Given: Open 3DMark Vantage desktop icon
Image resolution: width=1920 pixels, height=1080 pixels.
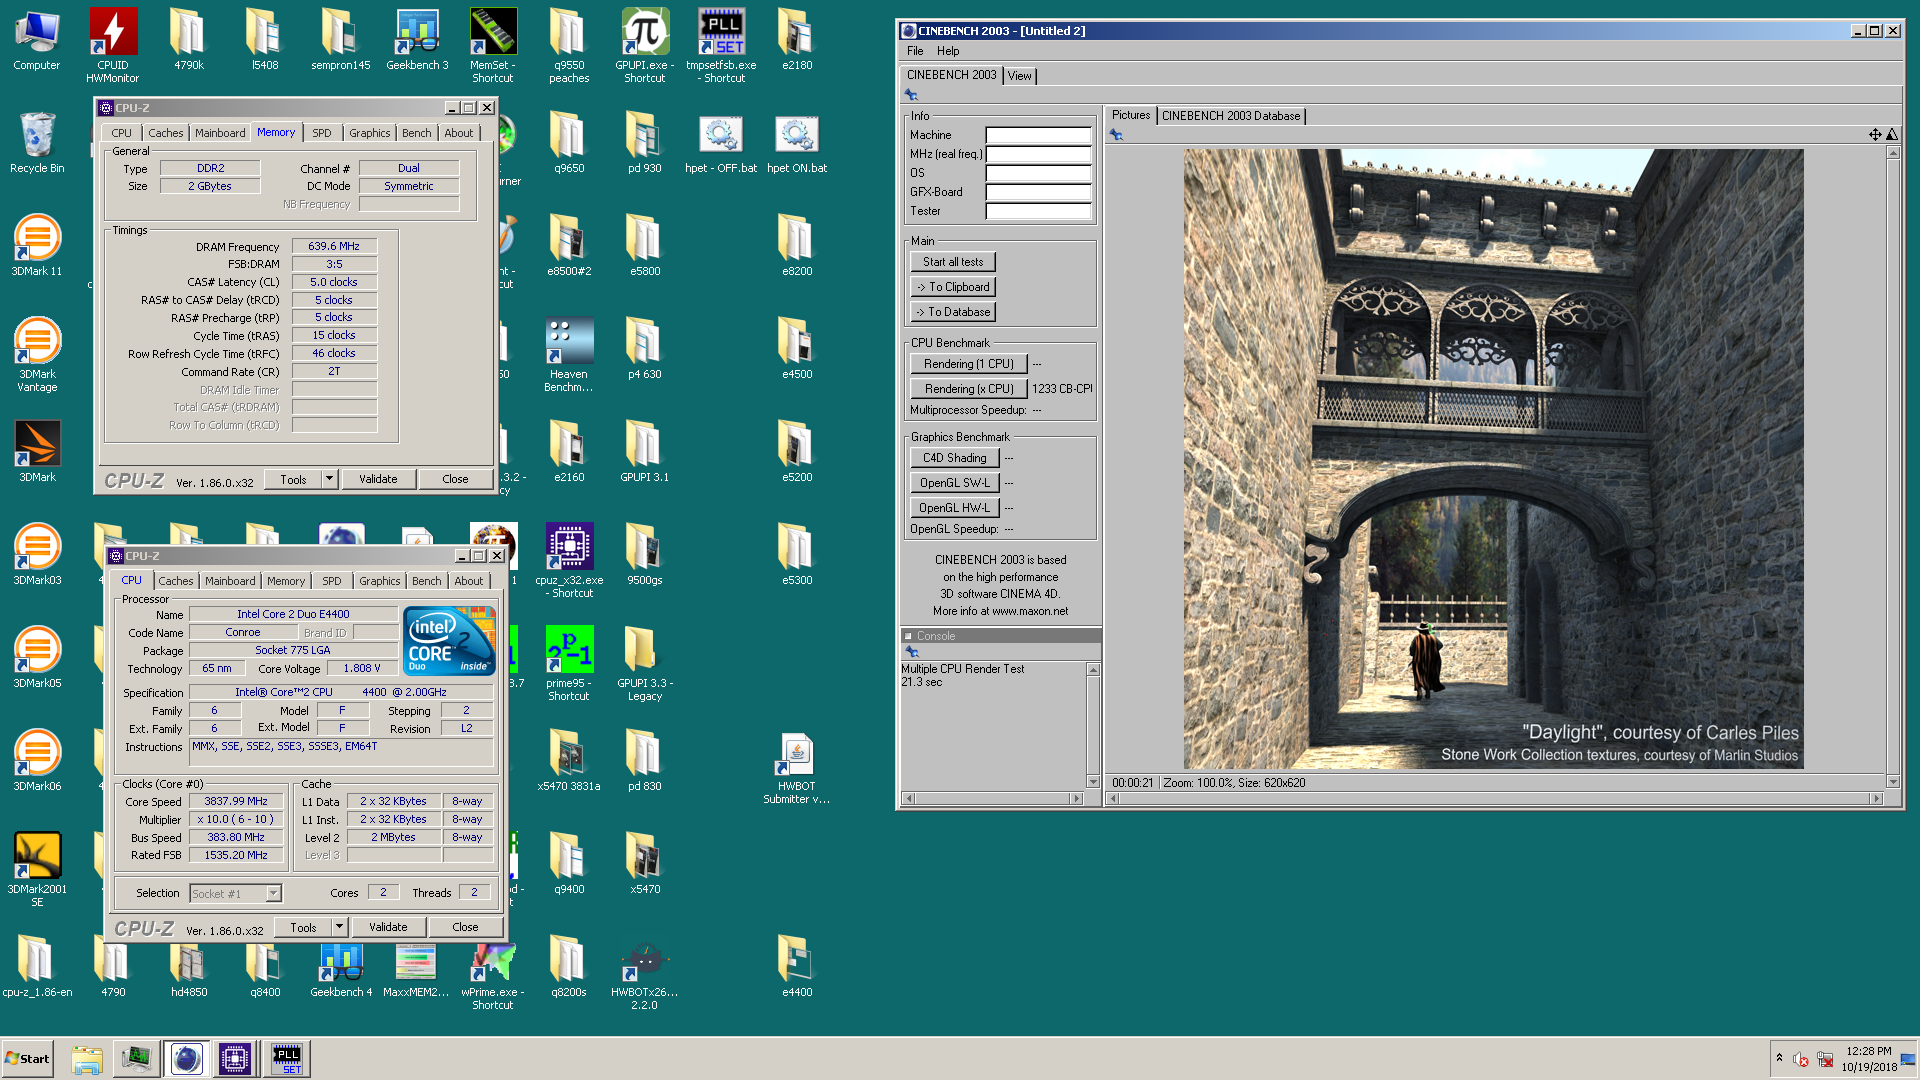Looking at the screenshot, I should 37,354.
